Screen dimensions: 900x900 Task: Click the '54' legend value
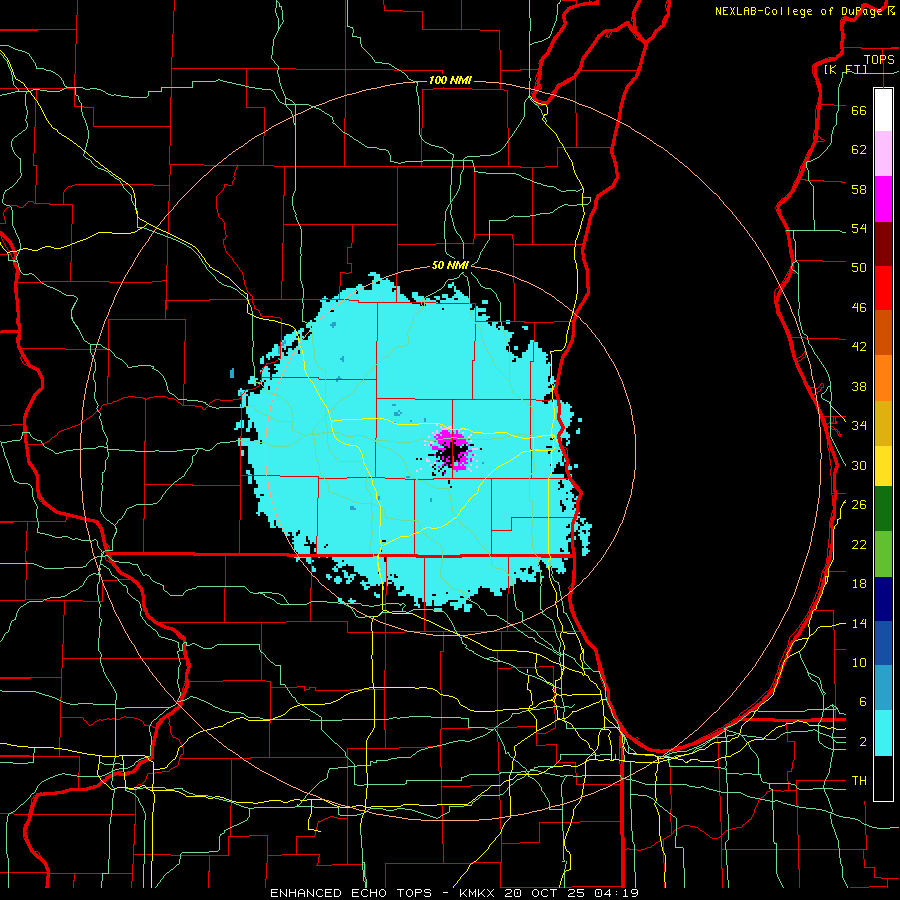click(x=859, y=228)
